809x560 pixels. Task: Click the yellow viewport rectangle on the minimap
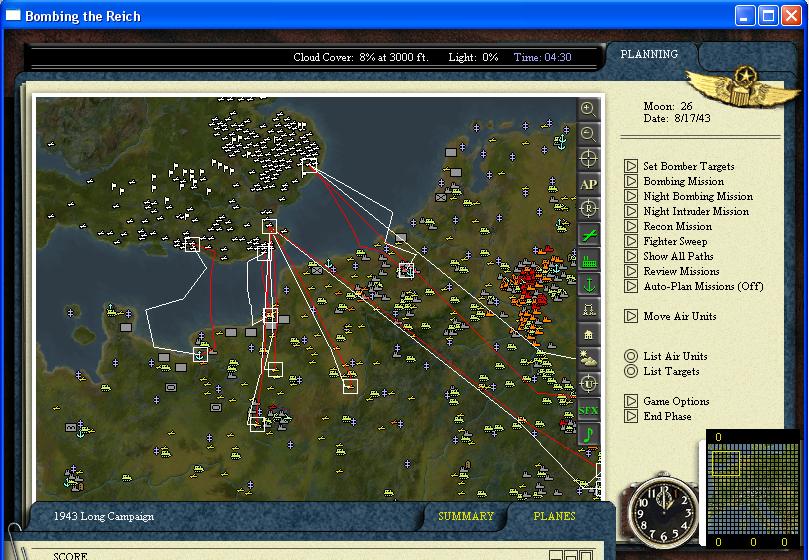(725, 463)
